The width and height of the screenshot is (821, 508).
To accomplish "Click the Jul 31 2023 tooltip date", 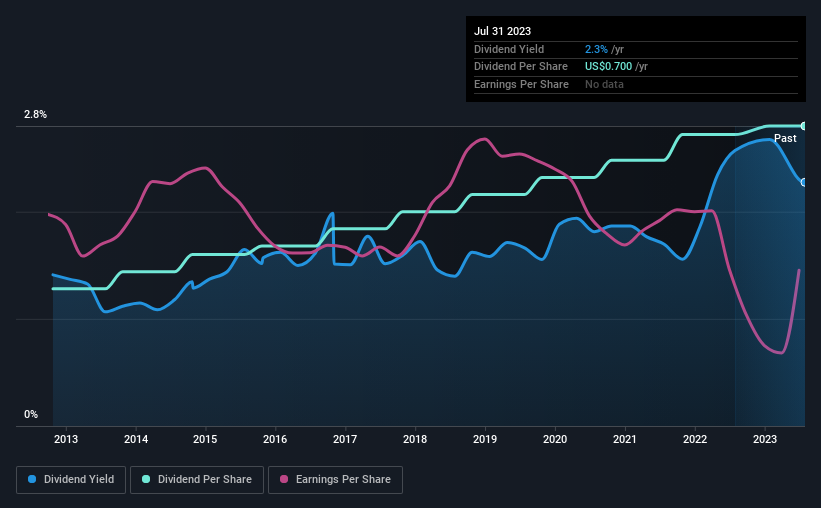I will pyautogui.click(x=503, y=31).
